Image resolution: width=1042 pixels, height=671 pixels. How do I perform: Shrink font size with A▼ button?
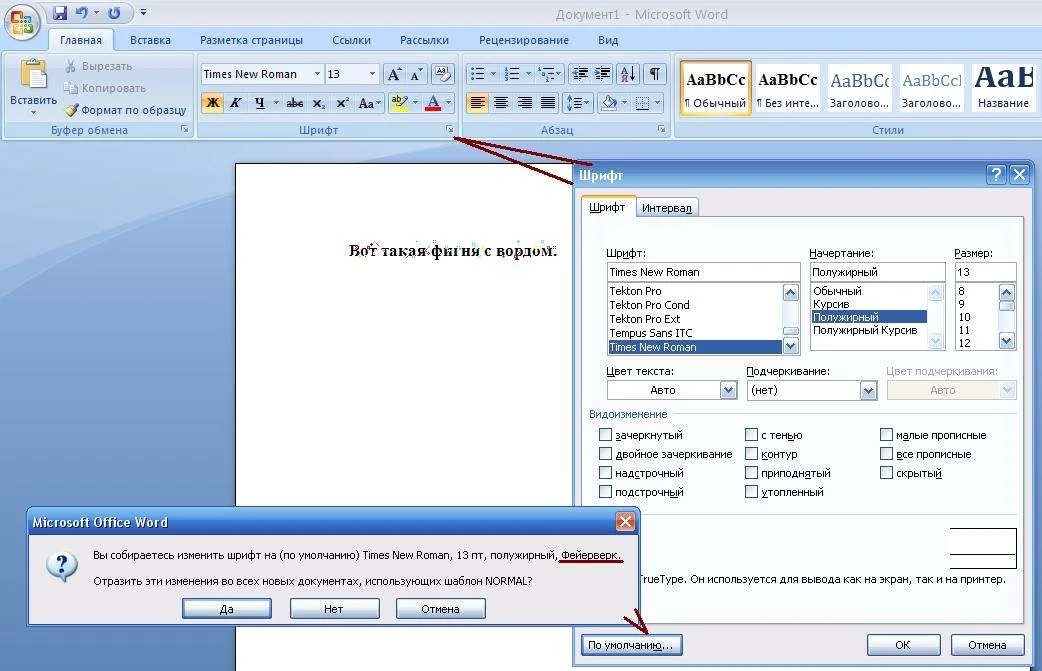click(417, 74)
